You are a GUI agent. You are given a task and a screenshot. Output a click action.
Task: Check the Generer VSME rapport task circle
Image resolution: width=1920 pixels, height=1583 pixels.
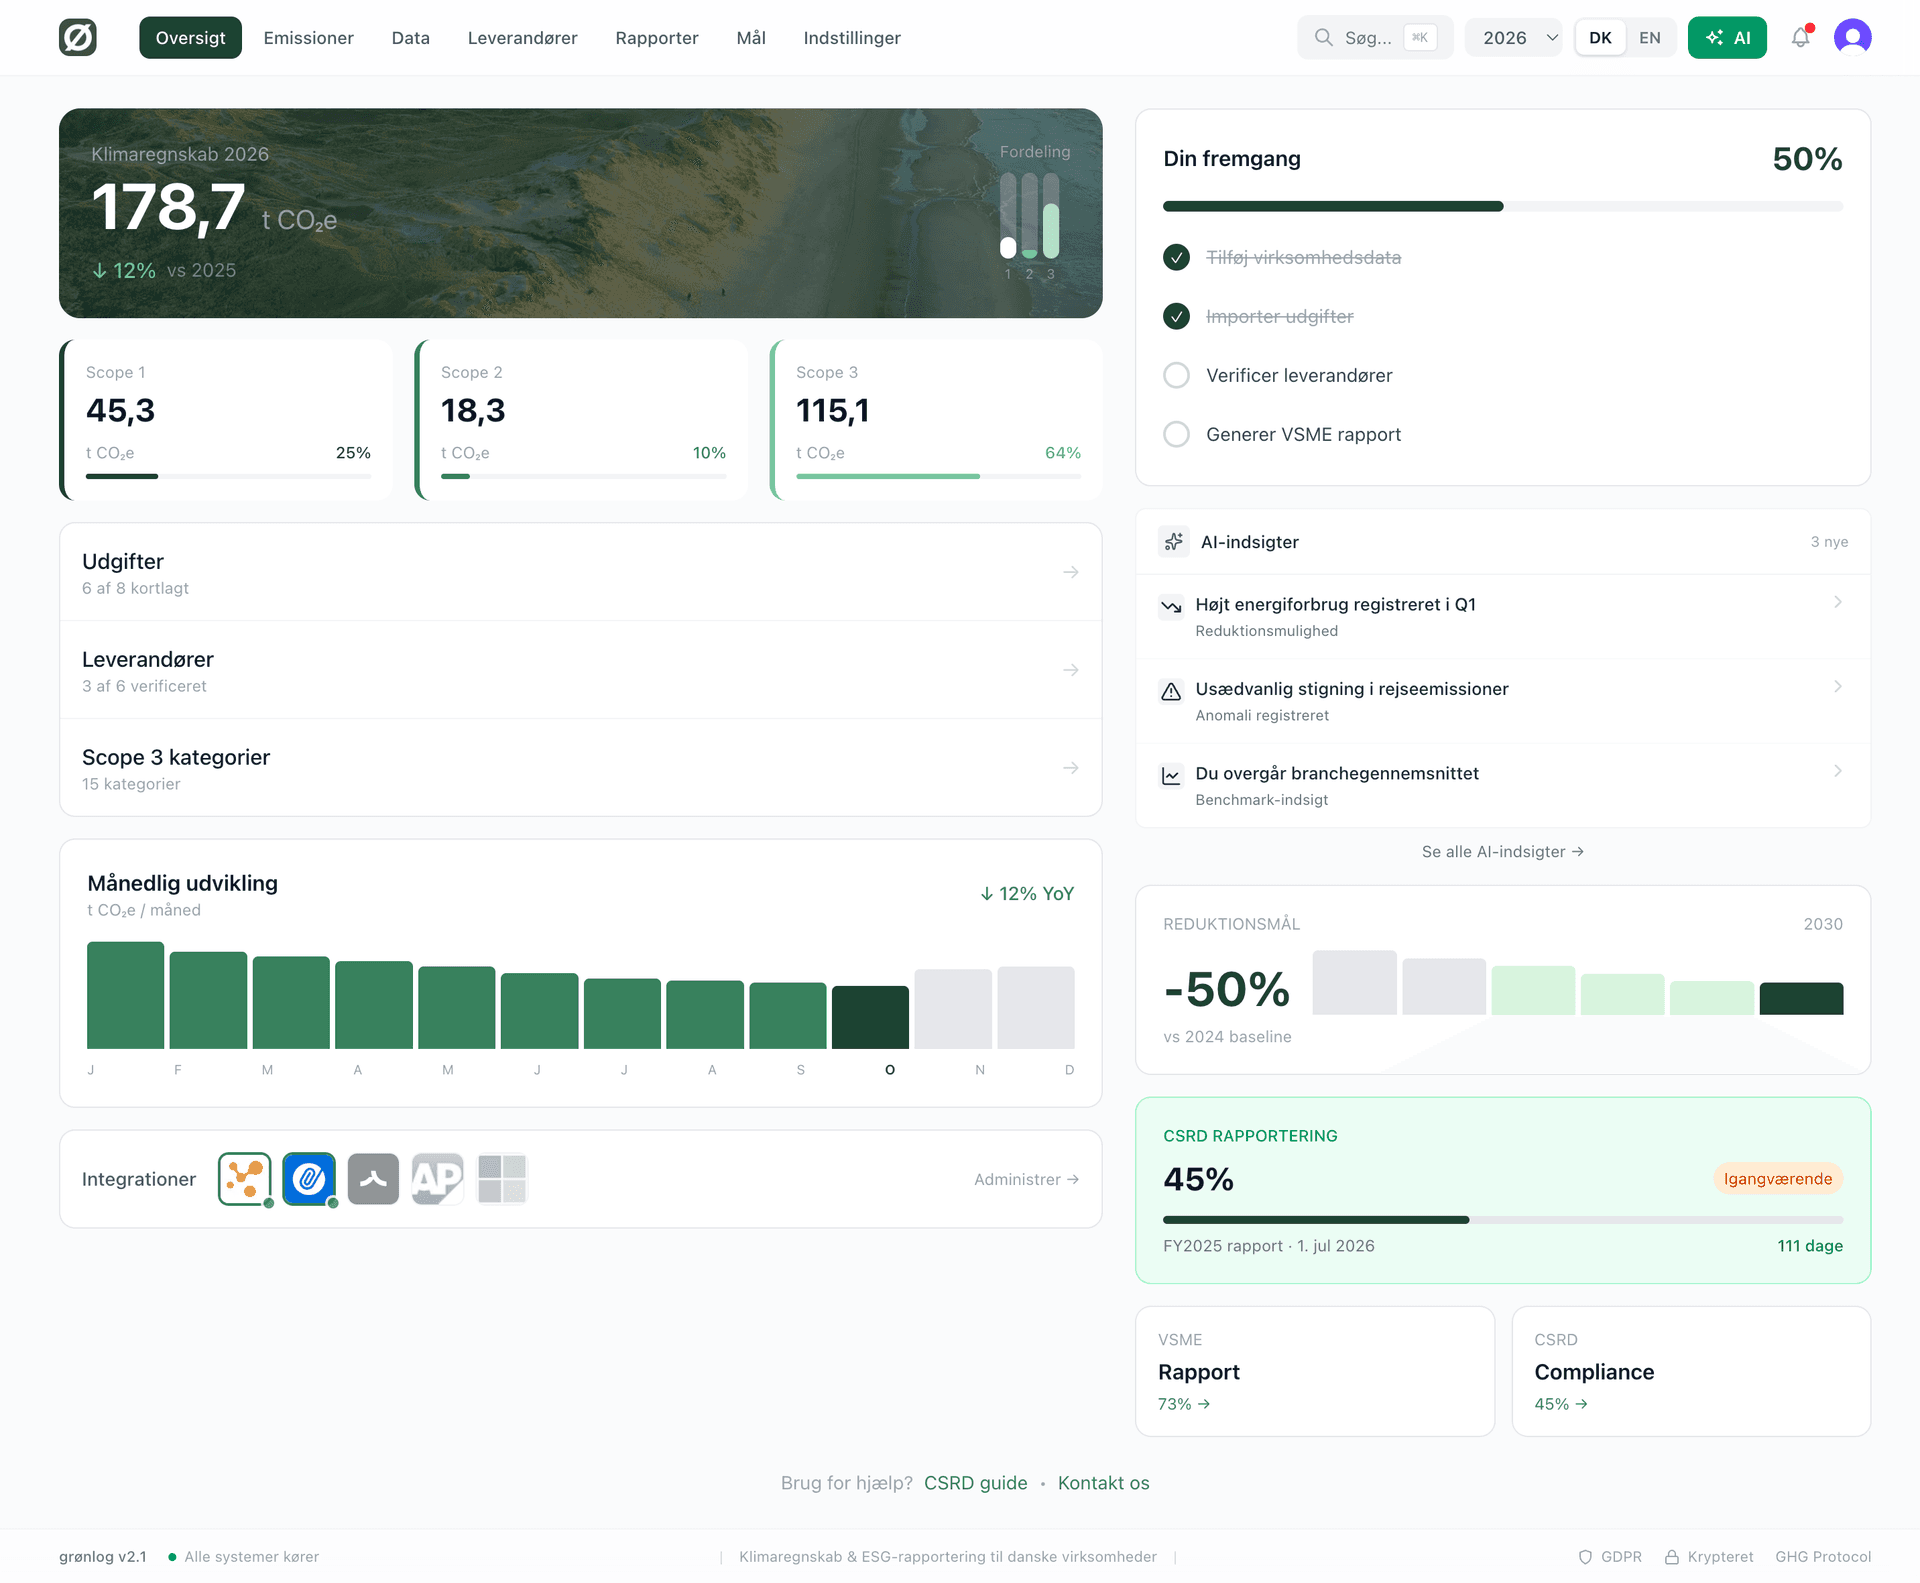coord(1176,434)
